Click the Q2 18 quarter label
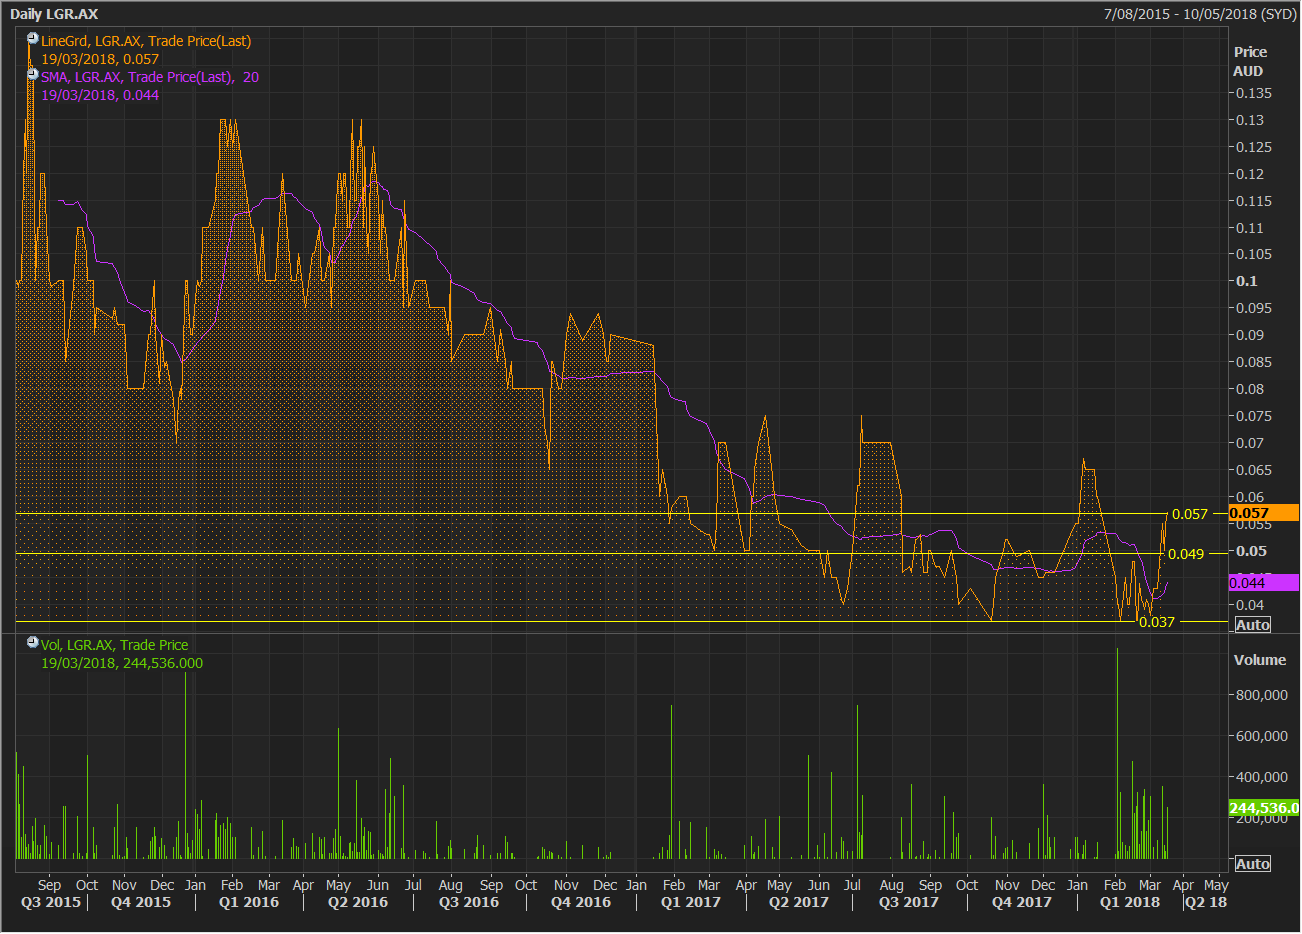The height and width of the screenshot is (934, 1302). (1206, 902)
